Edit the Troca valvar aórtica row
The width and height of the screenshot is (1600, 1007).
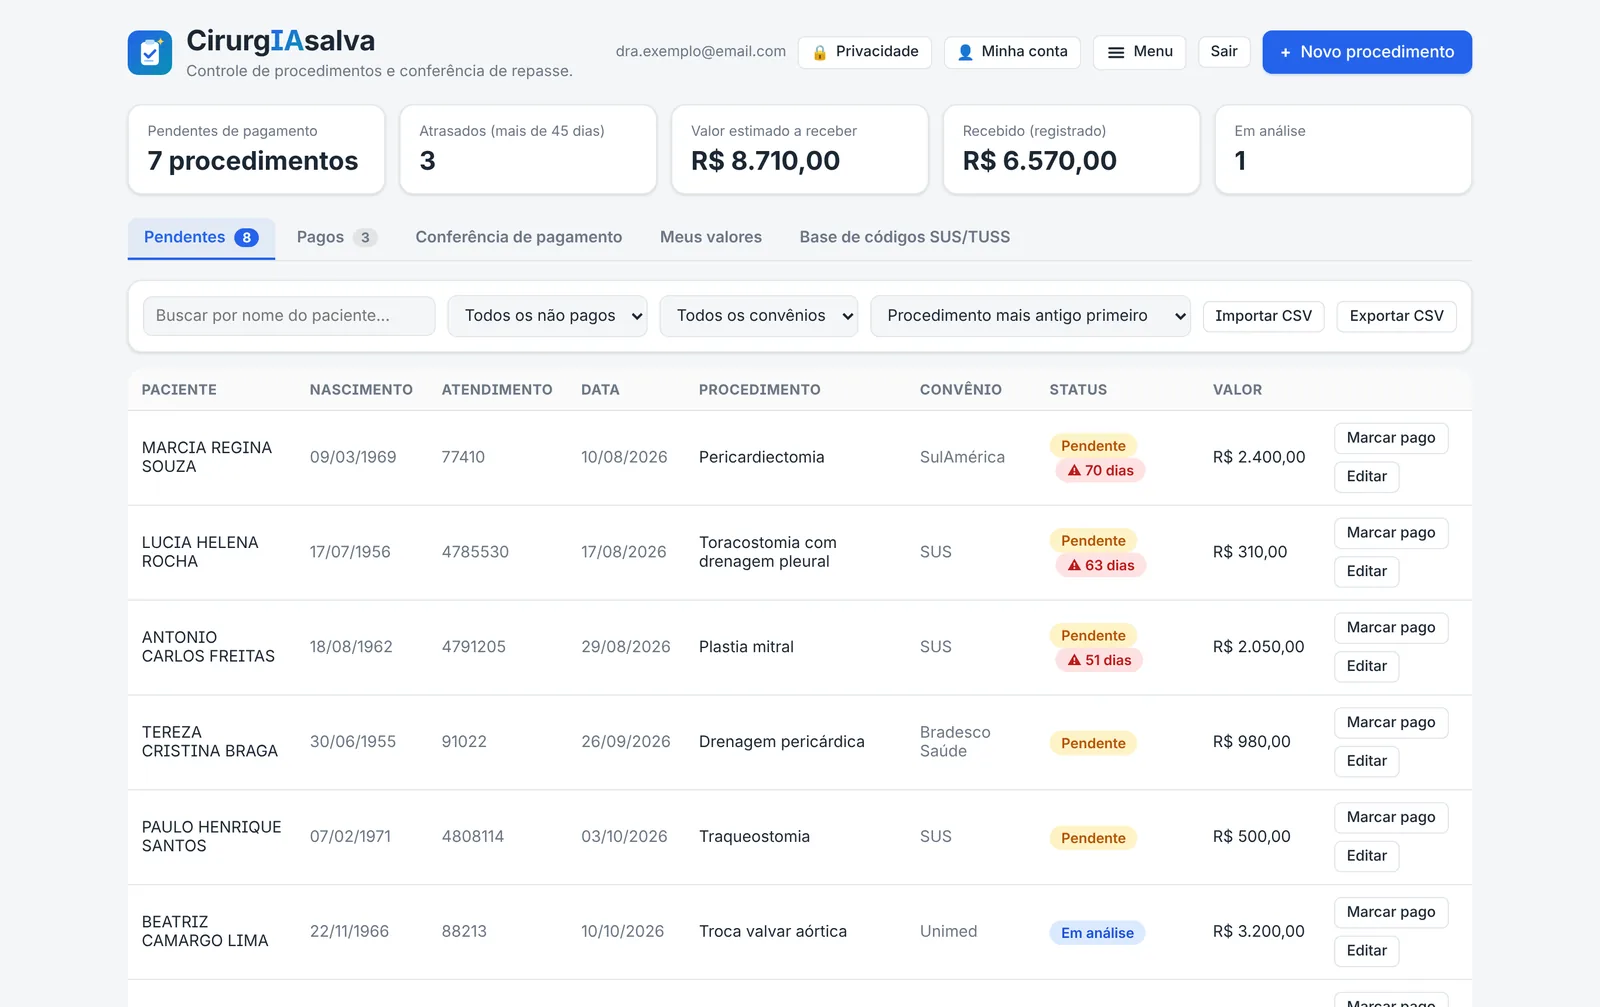tap(1366, 952)
